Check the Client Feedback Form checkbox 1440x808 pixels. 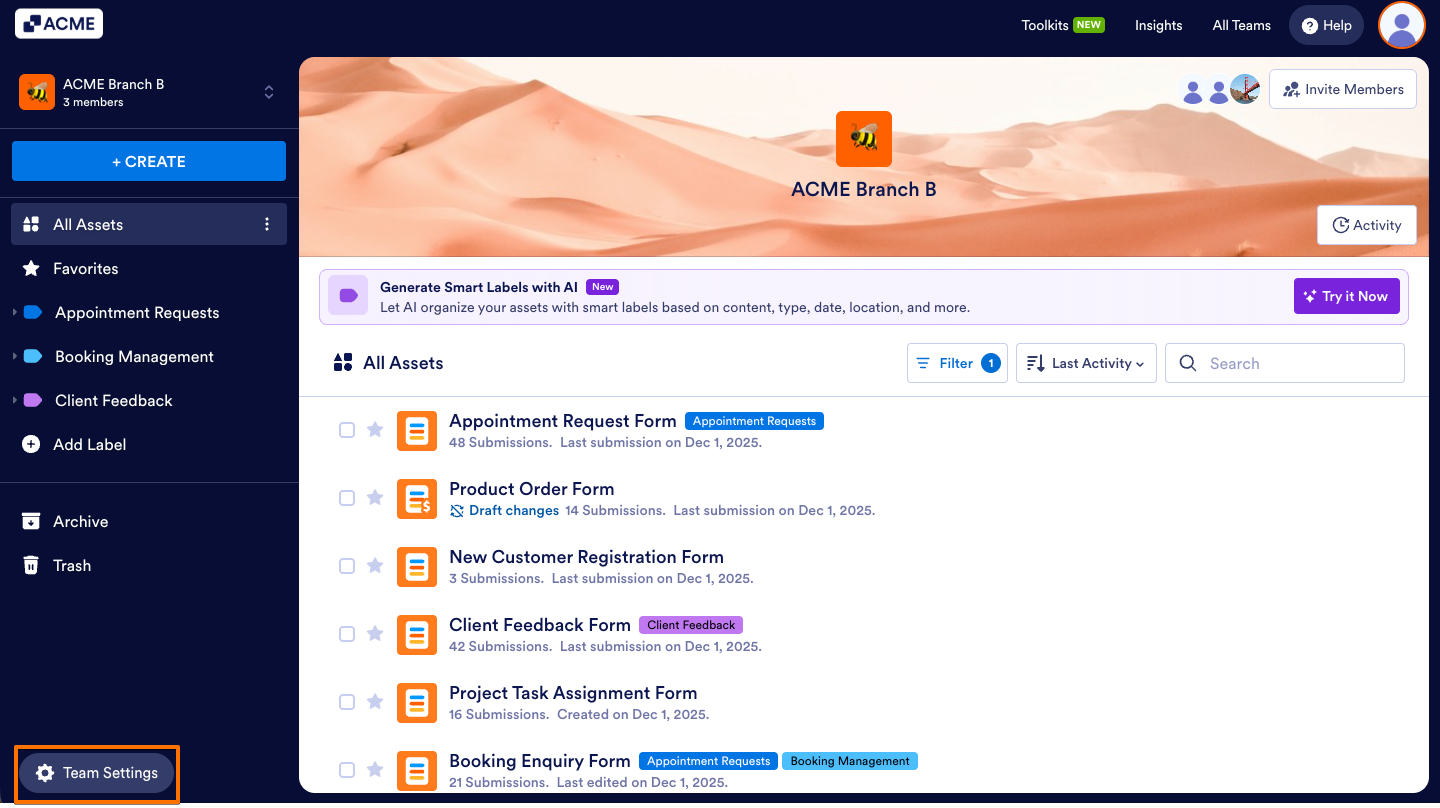[347, 634]
